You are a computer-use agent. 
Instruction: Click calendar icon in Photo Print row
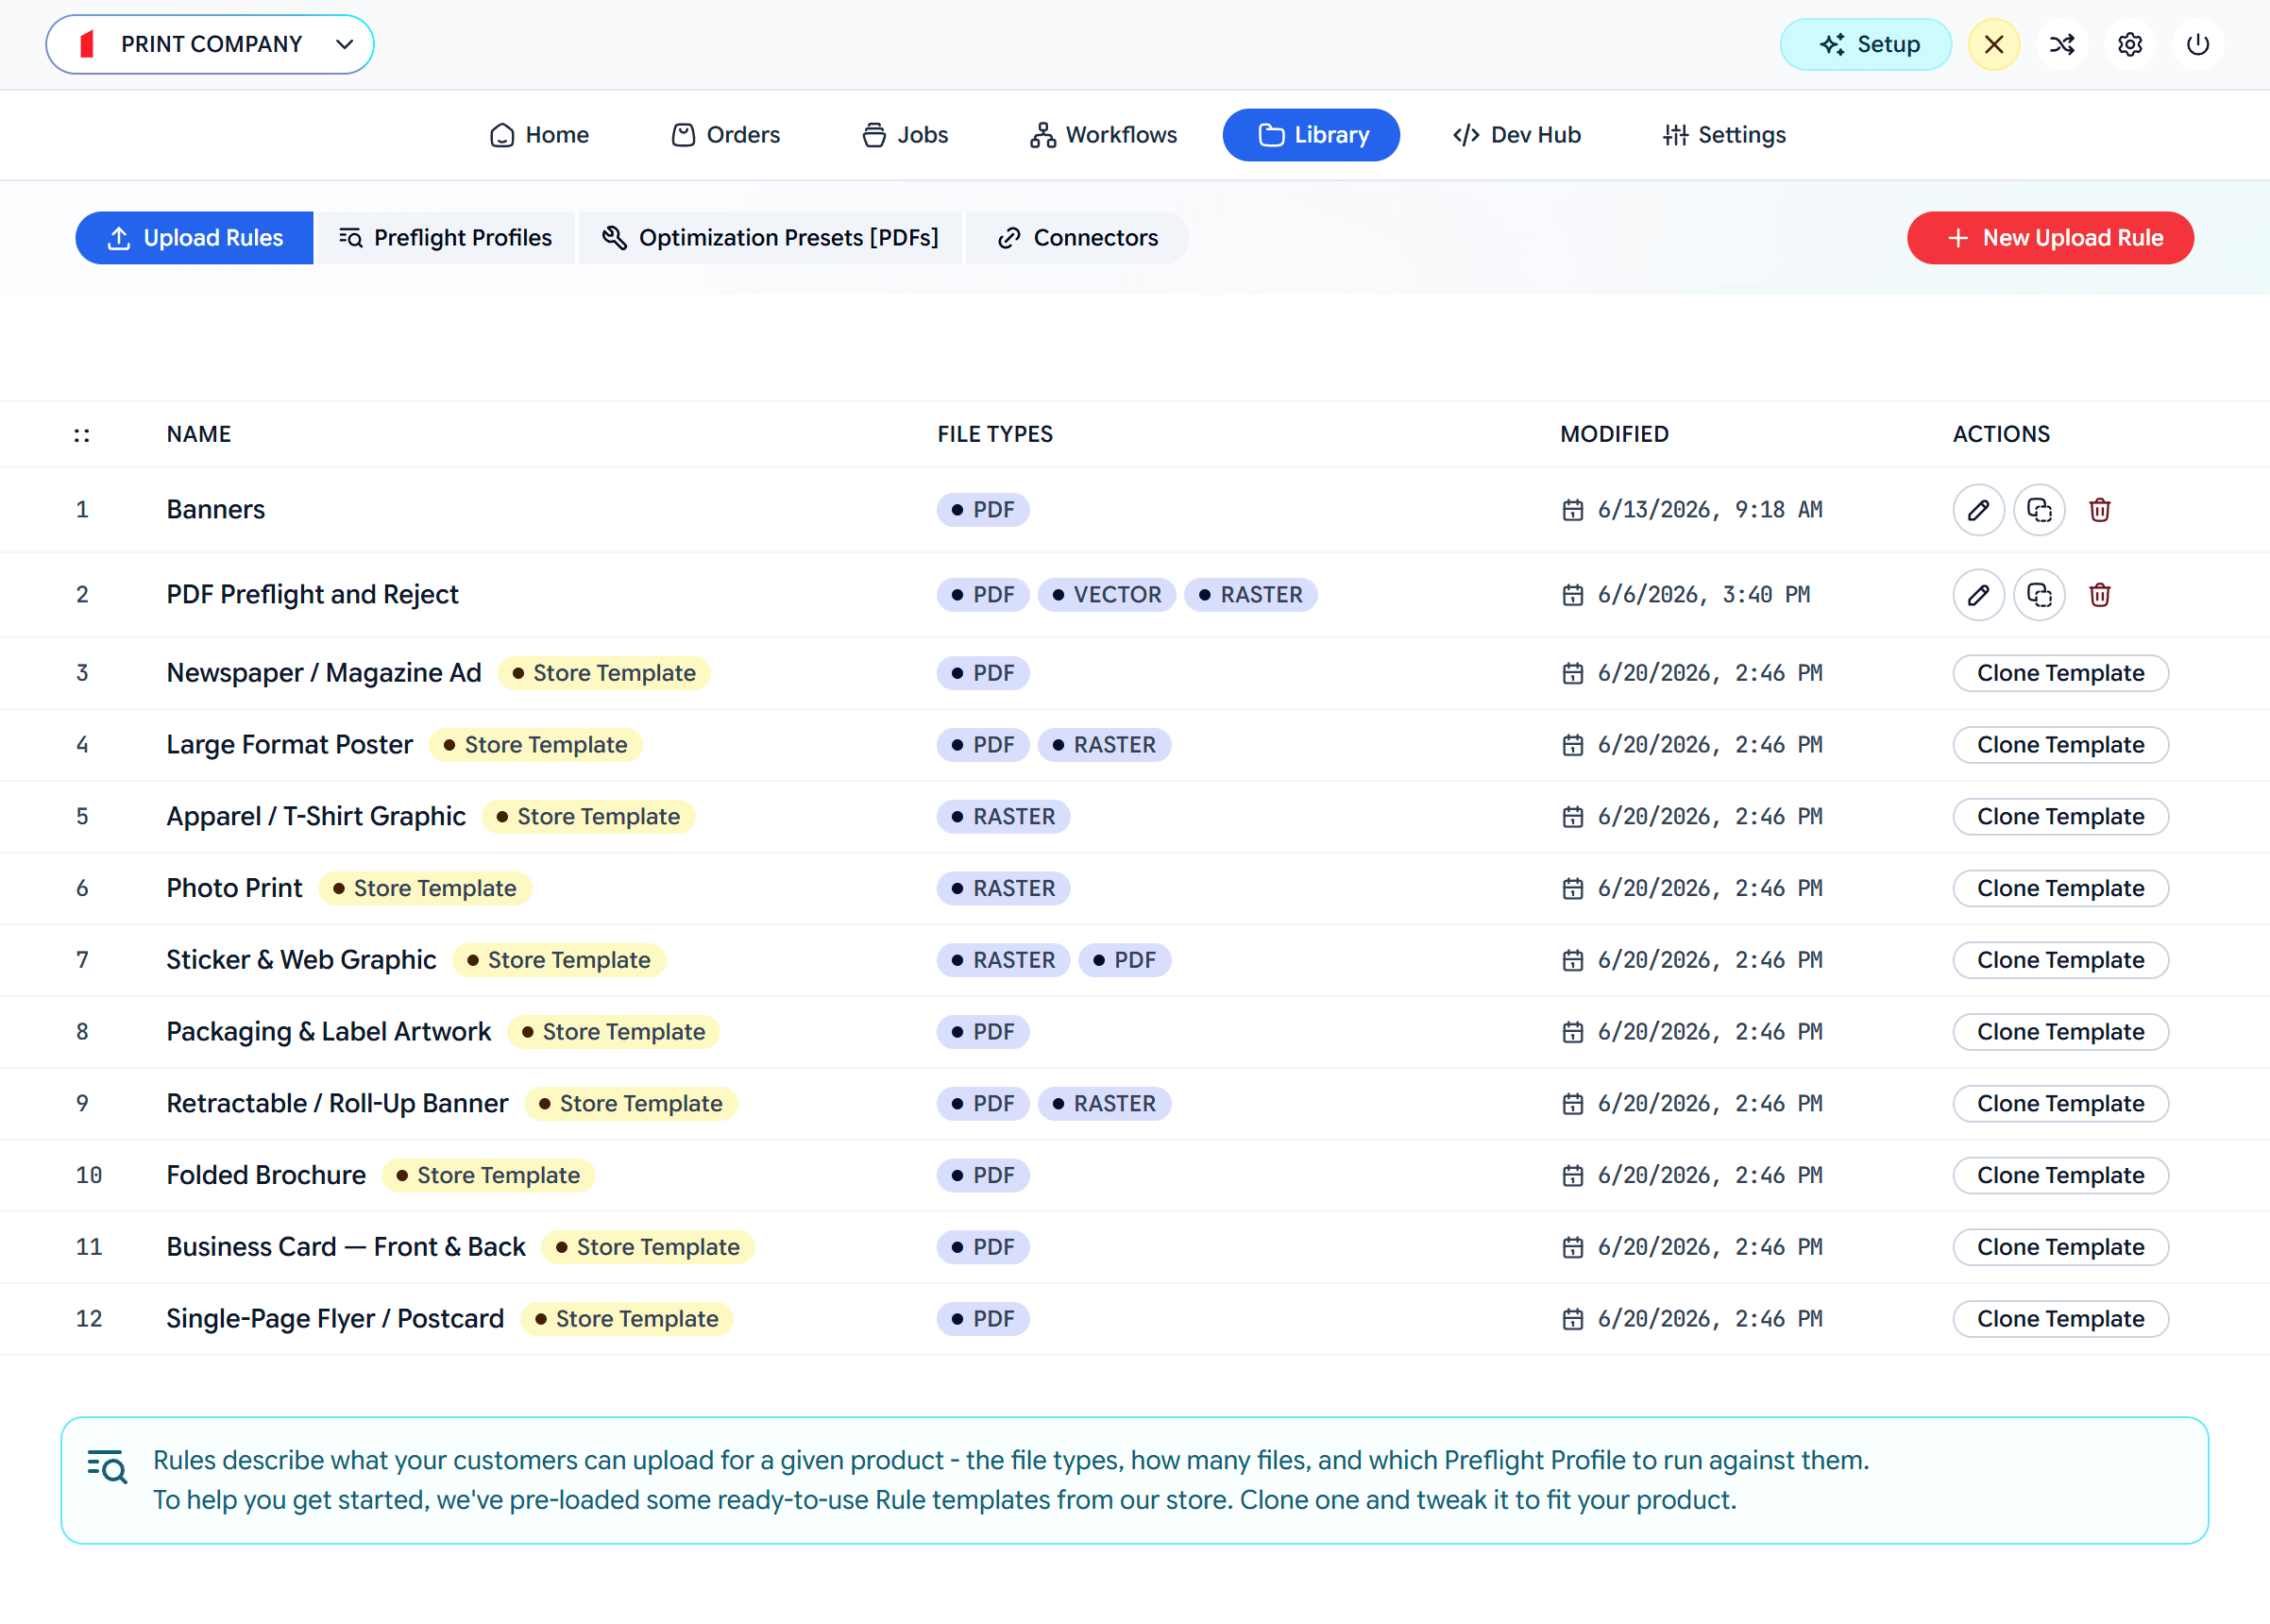click(1572, 888)
